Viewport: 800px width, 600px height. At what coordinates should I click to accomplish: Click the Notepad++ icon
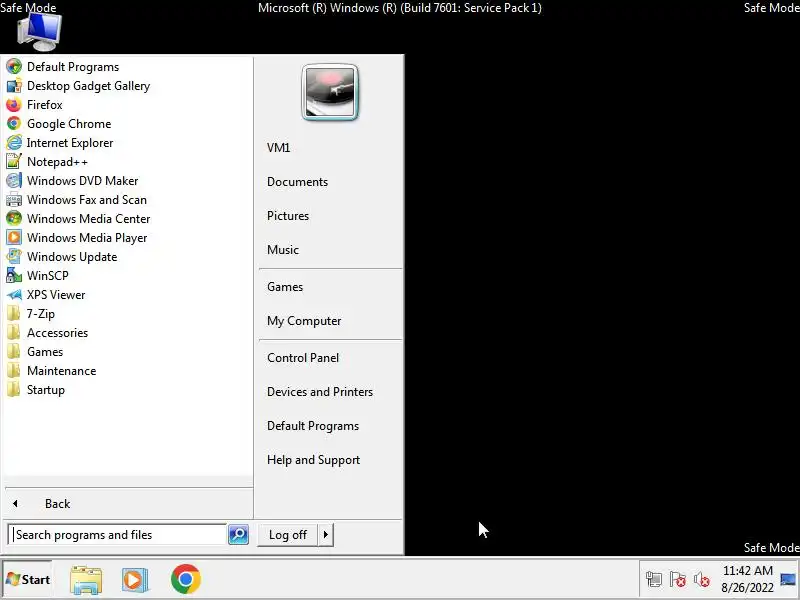pyautogui.click(x=14, y=162)
